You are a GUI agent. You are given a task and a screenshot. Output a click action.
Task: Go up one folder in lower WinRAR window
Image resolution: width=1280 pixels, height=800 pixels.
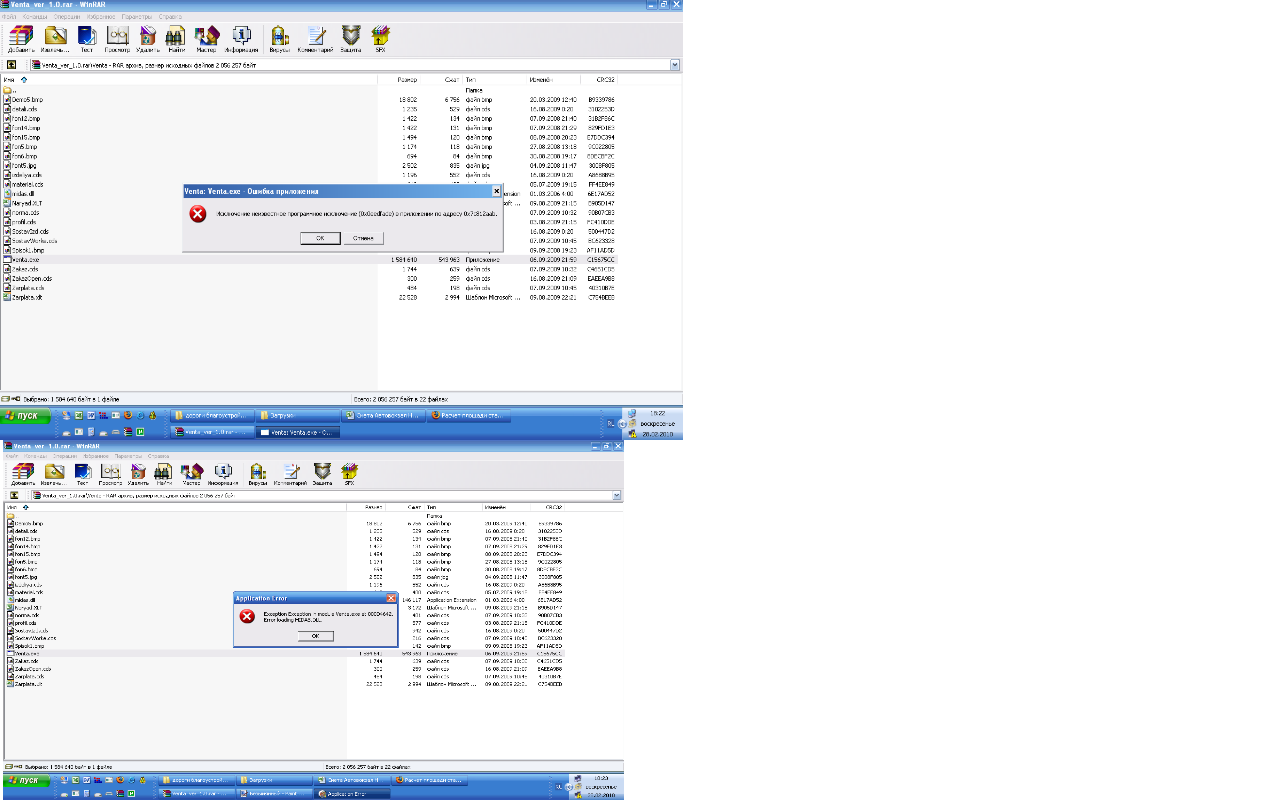(x=13, y=495)
